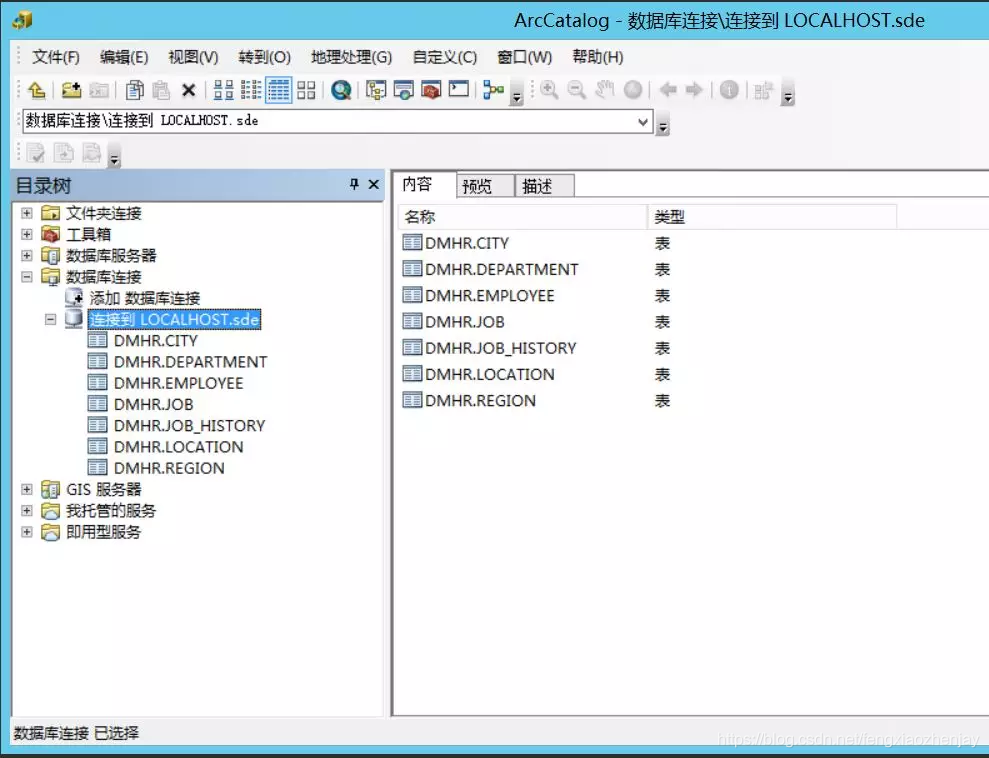
Task: Open the red ArcToolbox icon
Action: pyautogui.click(x=431, y=90)
